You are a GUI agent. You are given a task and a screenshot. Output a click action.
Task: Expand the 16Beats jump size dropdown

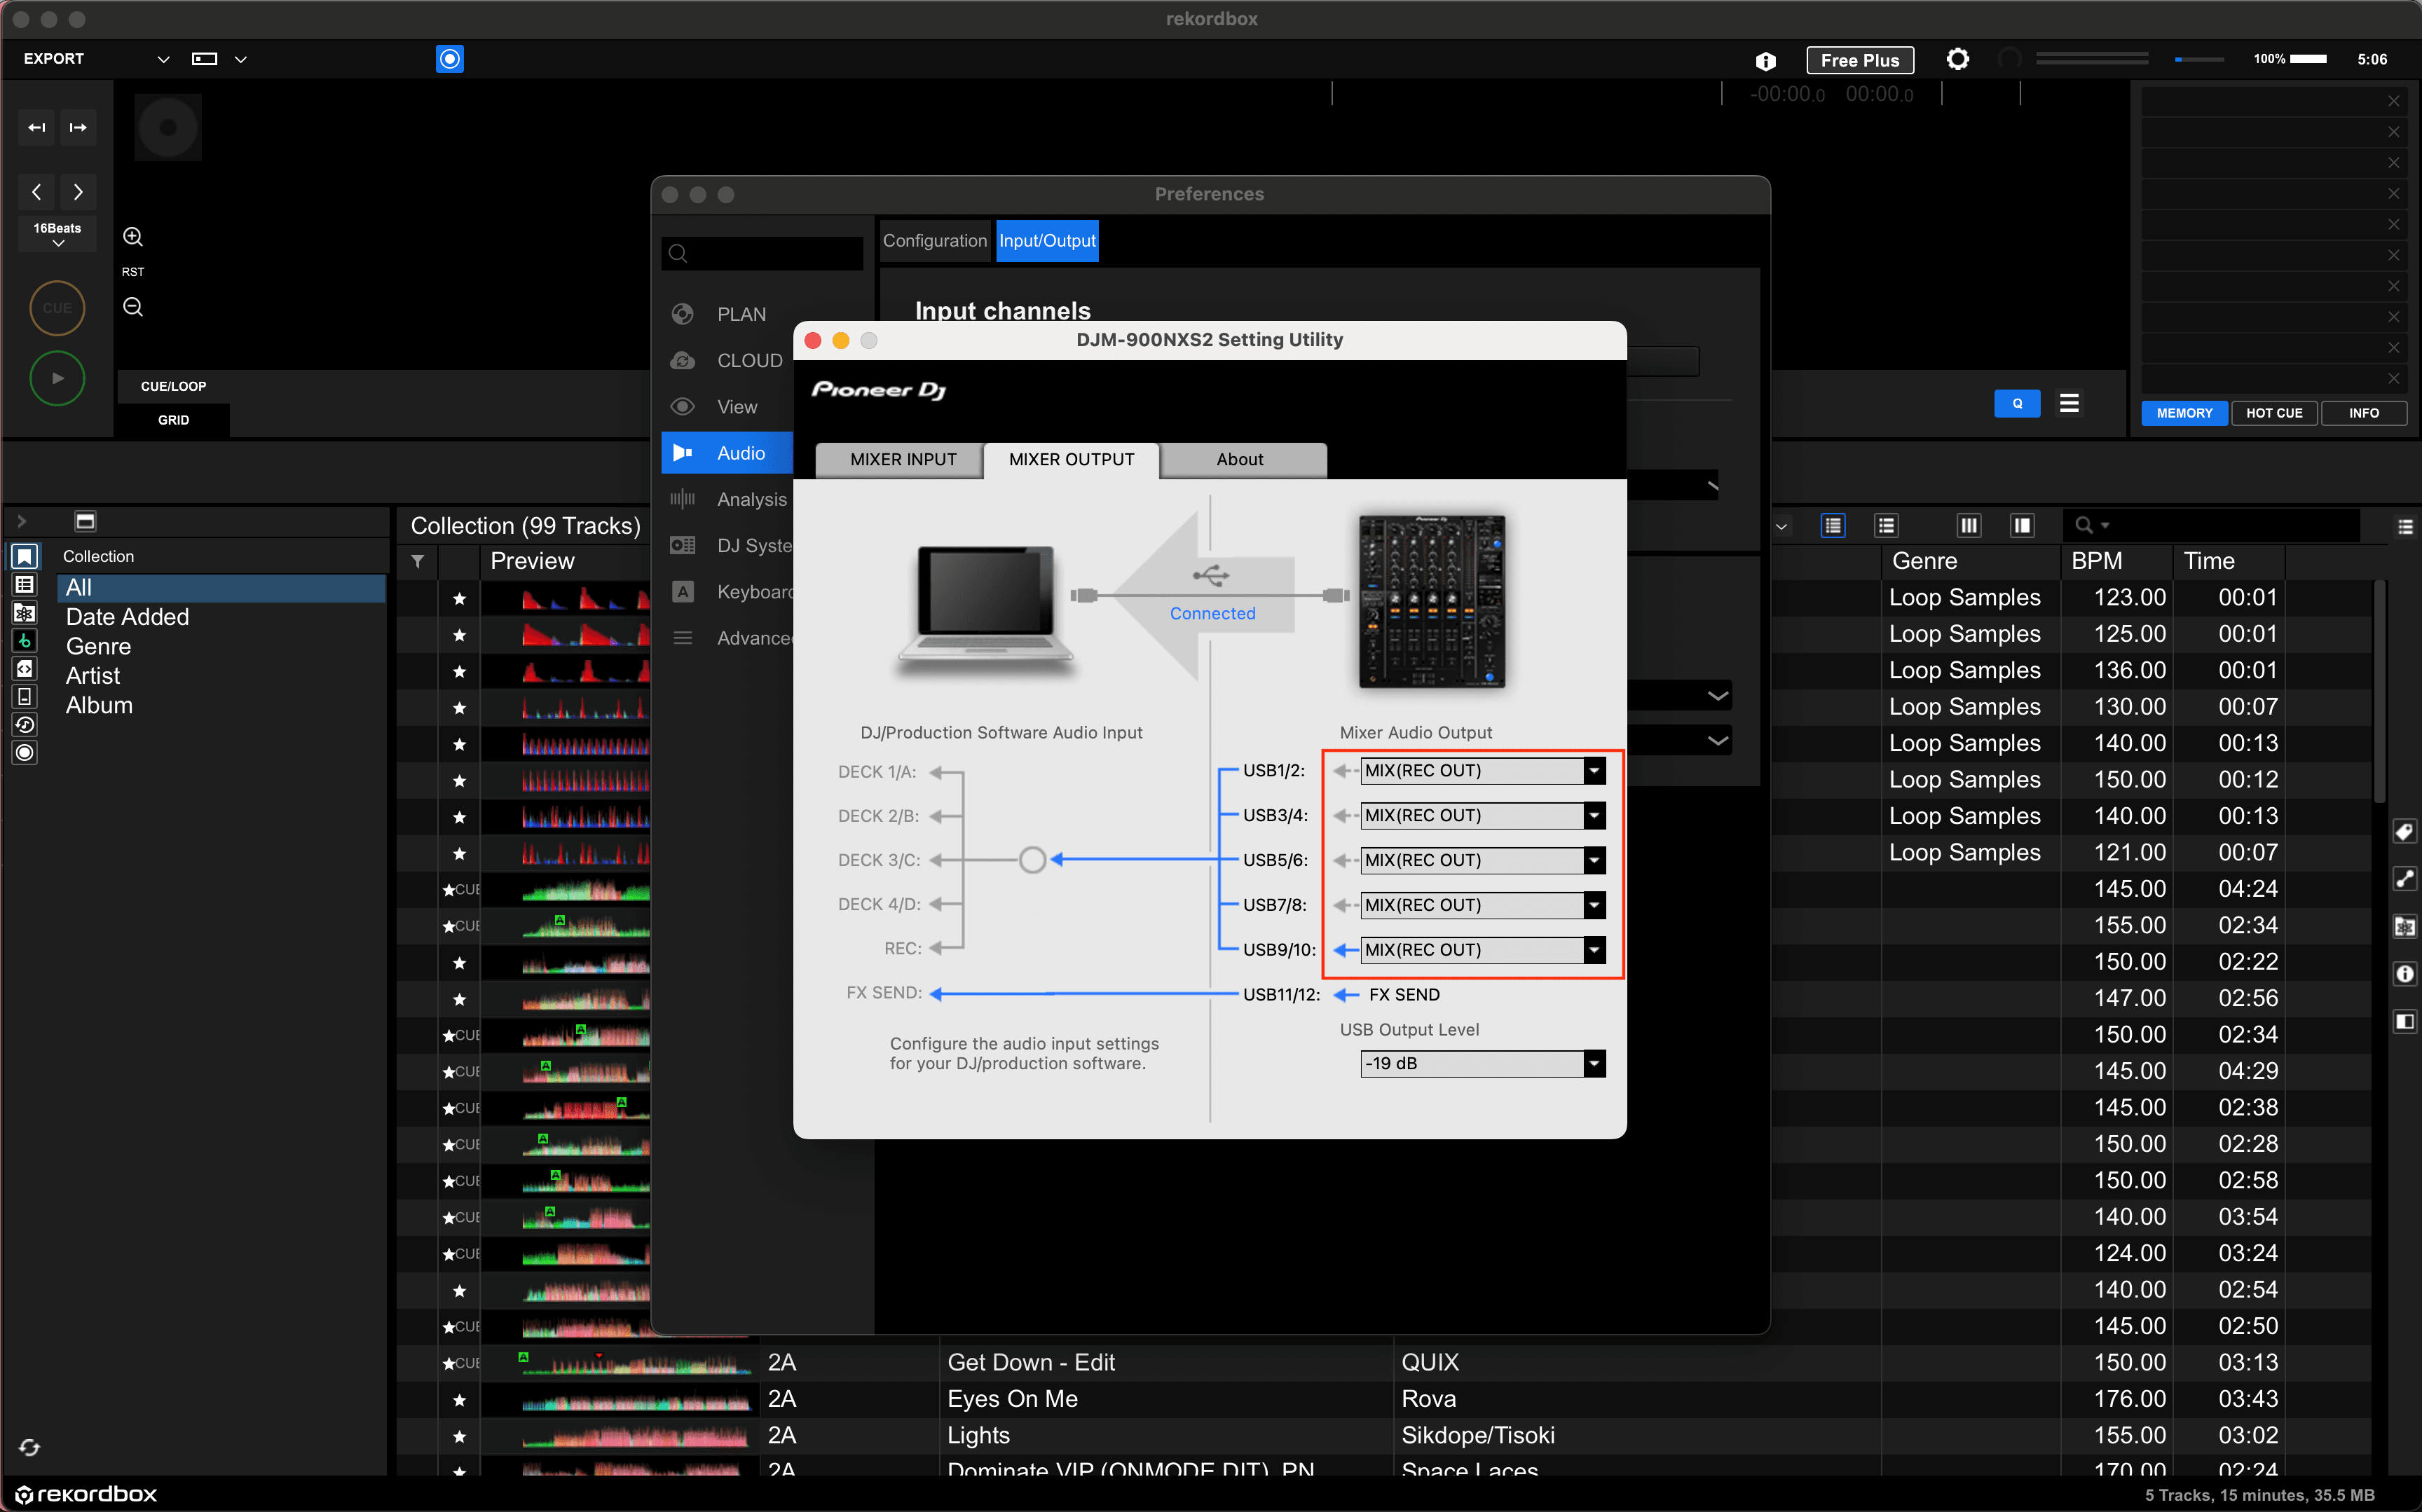point(58,234)
